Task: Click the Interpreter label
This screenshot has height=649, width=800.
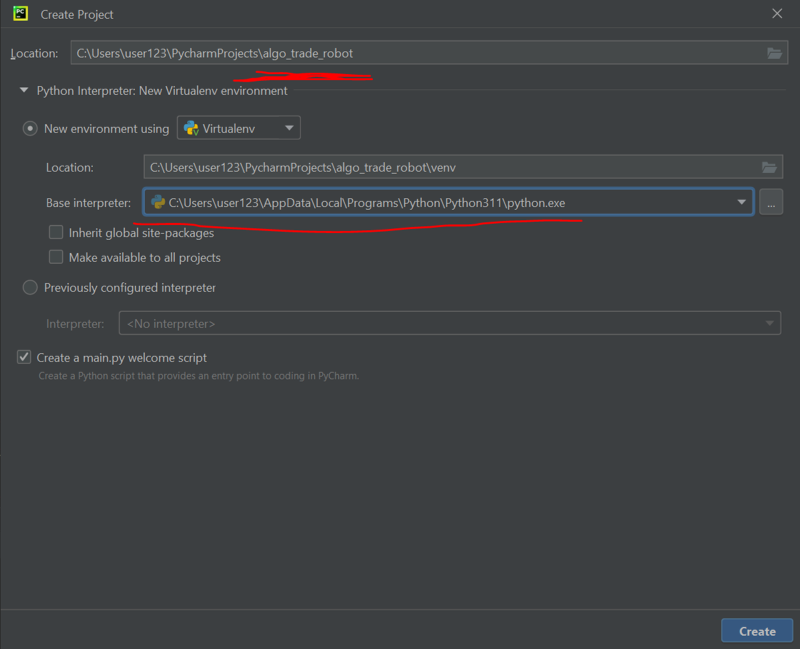Action: (x=75, y=324)
